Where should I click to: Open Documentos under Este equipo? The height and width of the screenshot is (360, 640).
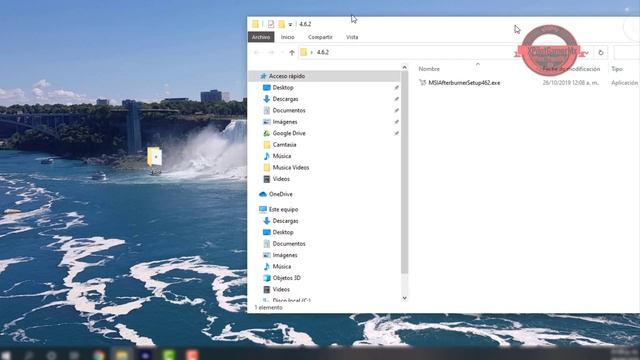coord(289,244)
